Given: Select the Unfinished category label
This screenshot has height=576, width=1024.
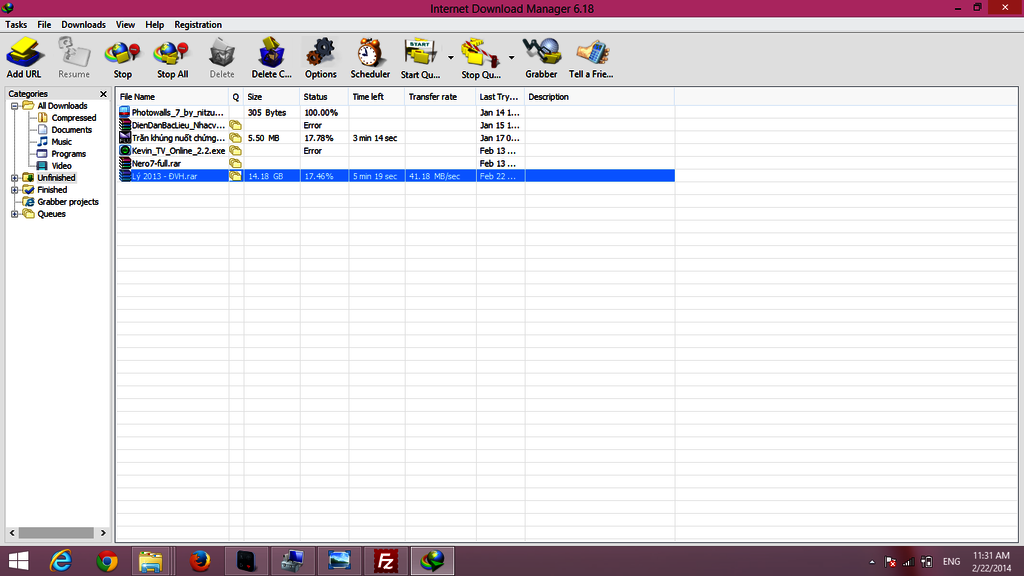Looking at the screenshot, I should pyautogui.click(x=56, y=178).
